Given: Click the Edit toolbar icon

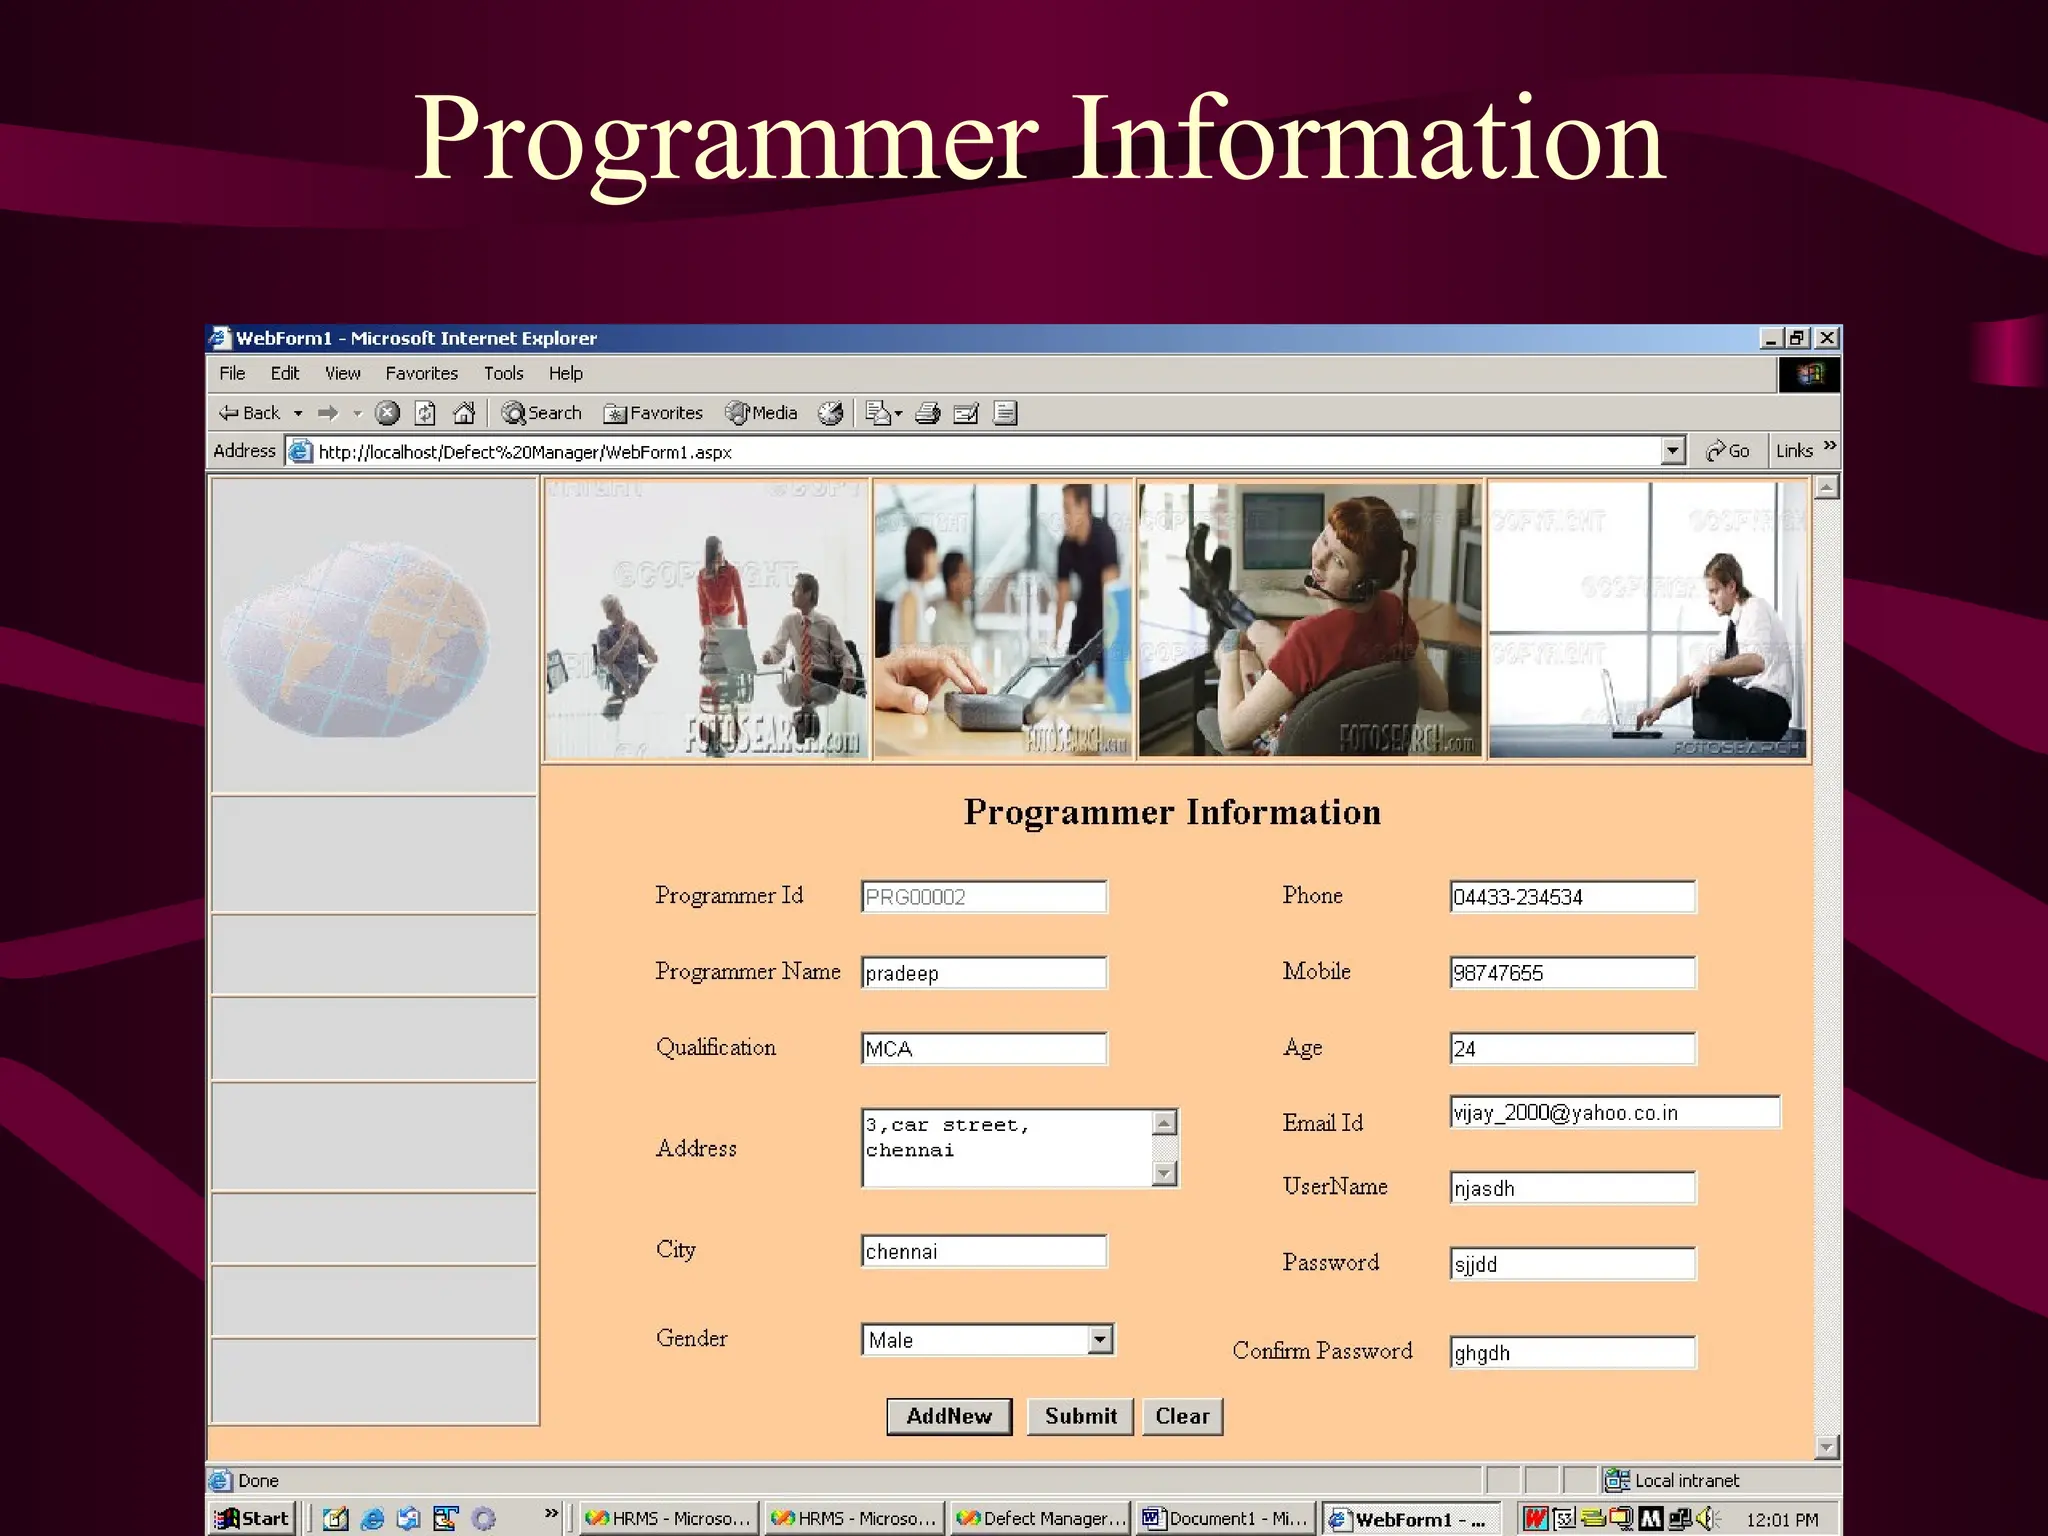Looking at the screenshot, I should tap(966, 412).
